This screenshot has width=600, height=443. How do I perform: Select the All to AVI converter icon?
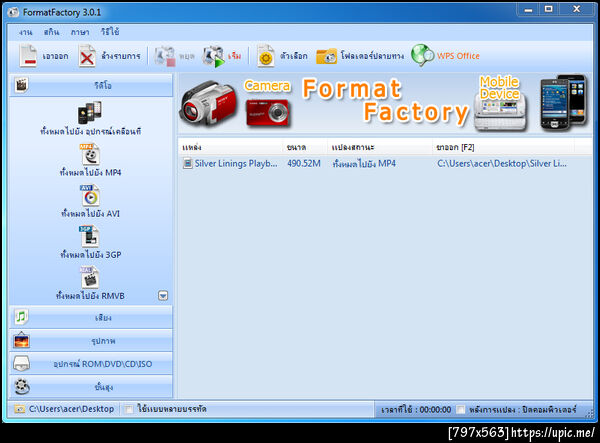coord(90,195)
